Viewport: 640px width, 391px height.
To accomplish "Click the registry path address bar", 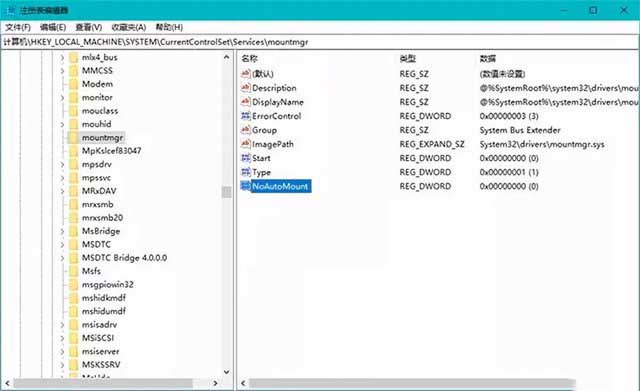I will [320, 42].
